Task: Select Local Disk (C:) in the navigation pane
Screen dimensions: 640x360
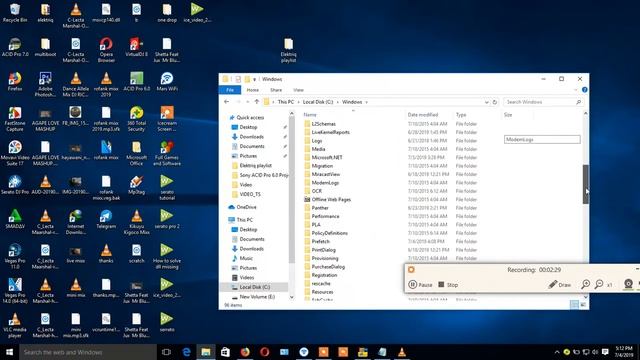Action: pyautogui.click(x=255, y=287)
